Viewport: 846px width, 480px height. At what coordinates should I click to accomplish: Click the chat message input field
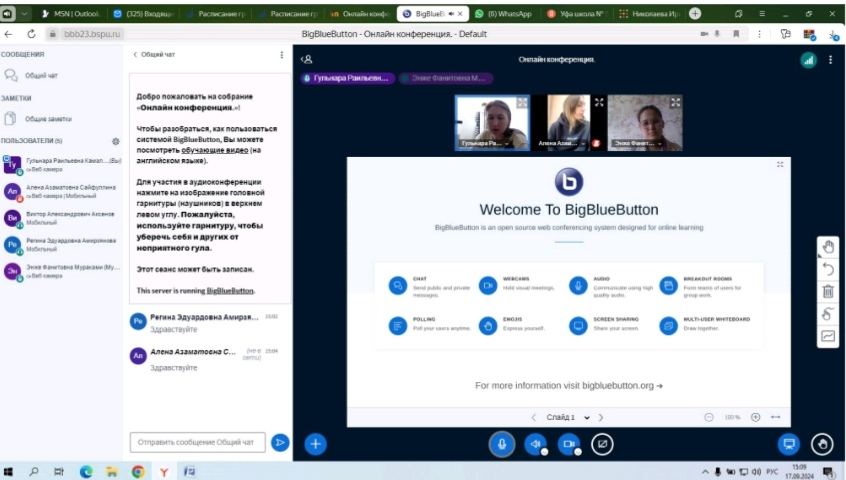[x=198, y=441]
